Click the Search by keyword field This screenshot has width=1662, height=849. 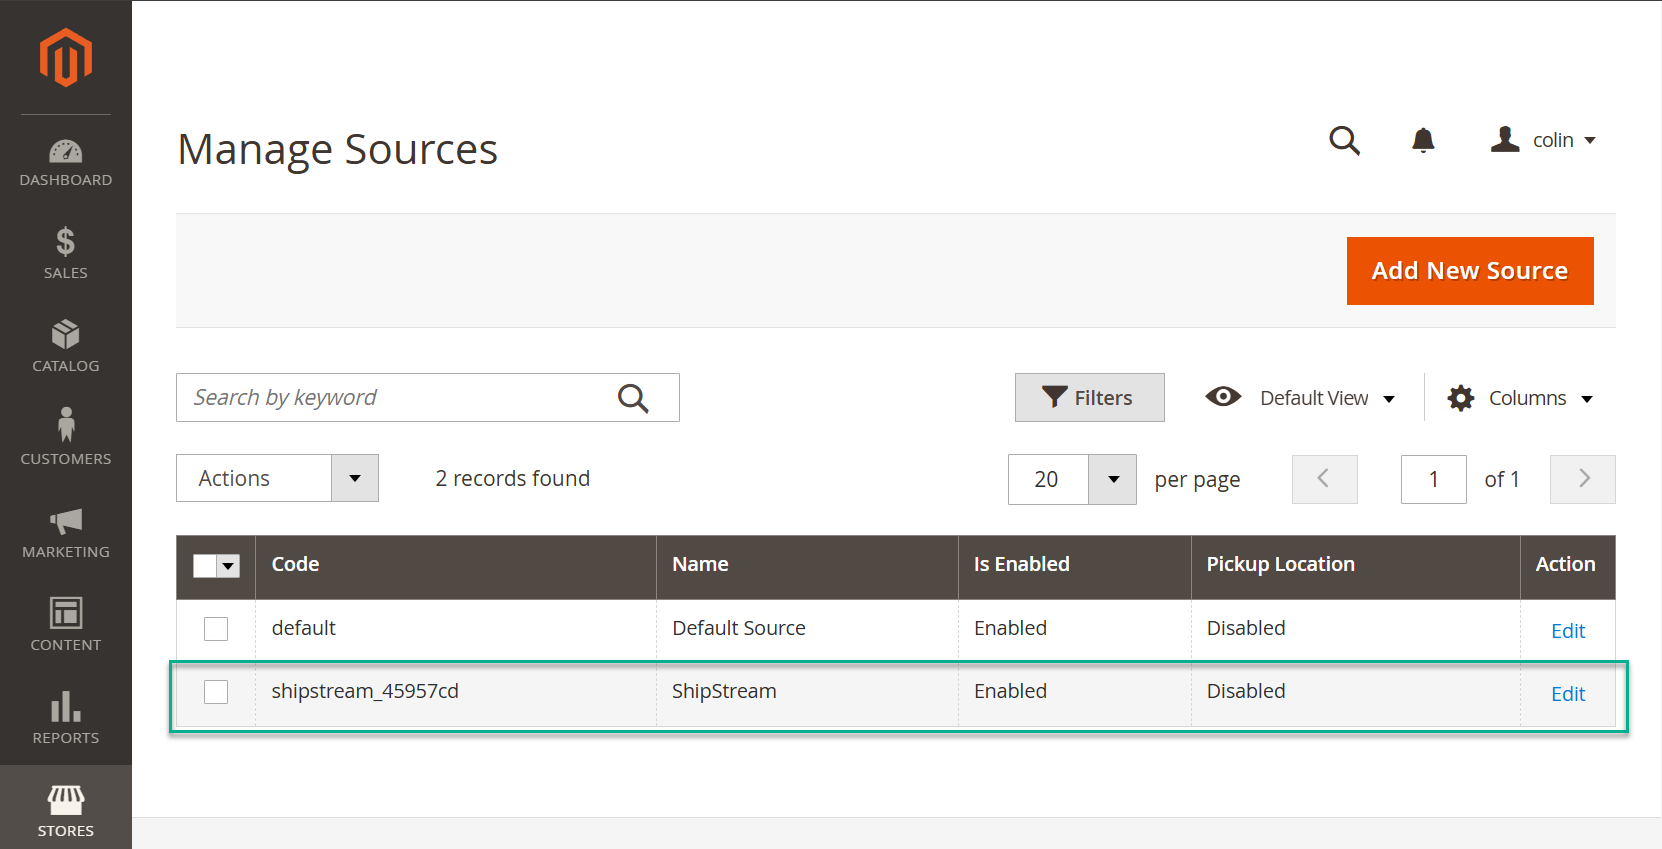tap(400, 398)
